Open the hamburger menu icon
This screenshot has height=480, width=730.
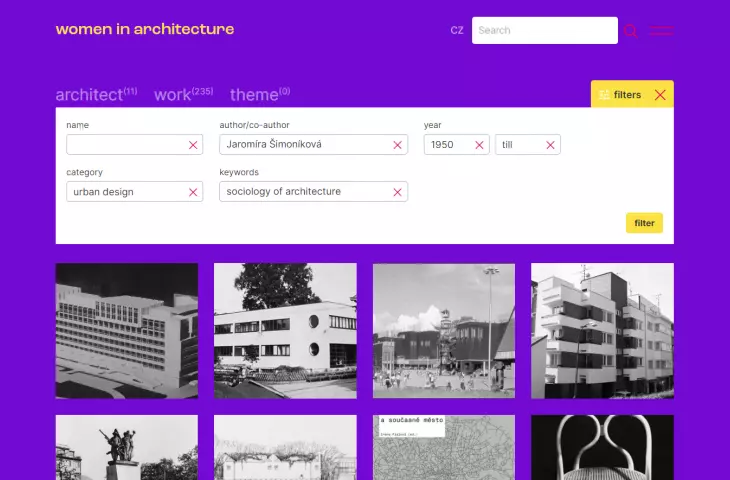[x=661, y=31]
